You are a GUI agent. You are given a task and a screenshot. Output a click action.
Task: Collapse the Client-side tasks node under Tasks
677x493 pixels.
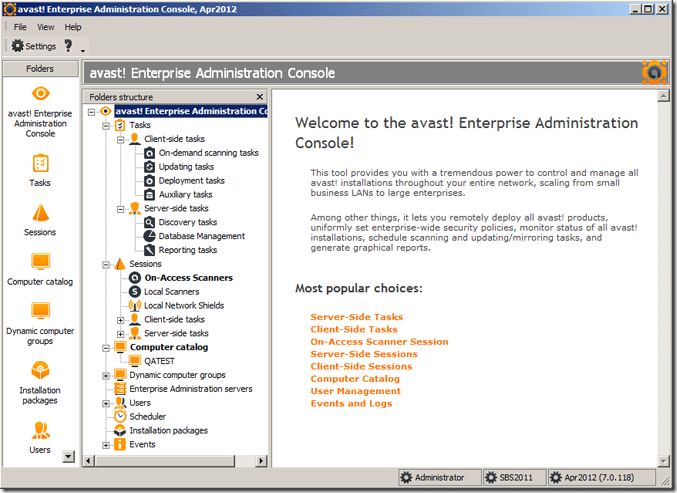tap(121, 140)
